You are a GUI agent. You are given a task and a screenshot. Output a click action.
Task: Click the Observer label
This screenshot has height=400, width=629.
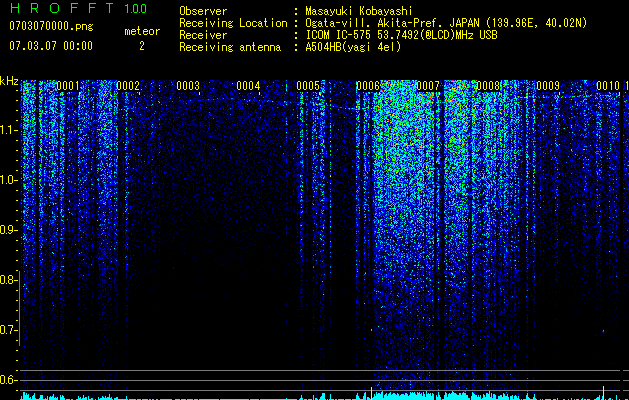tap(203, 11)
